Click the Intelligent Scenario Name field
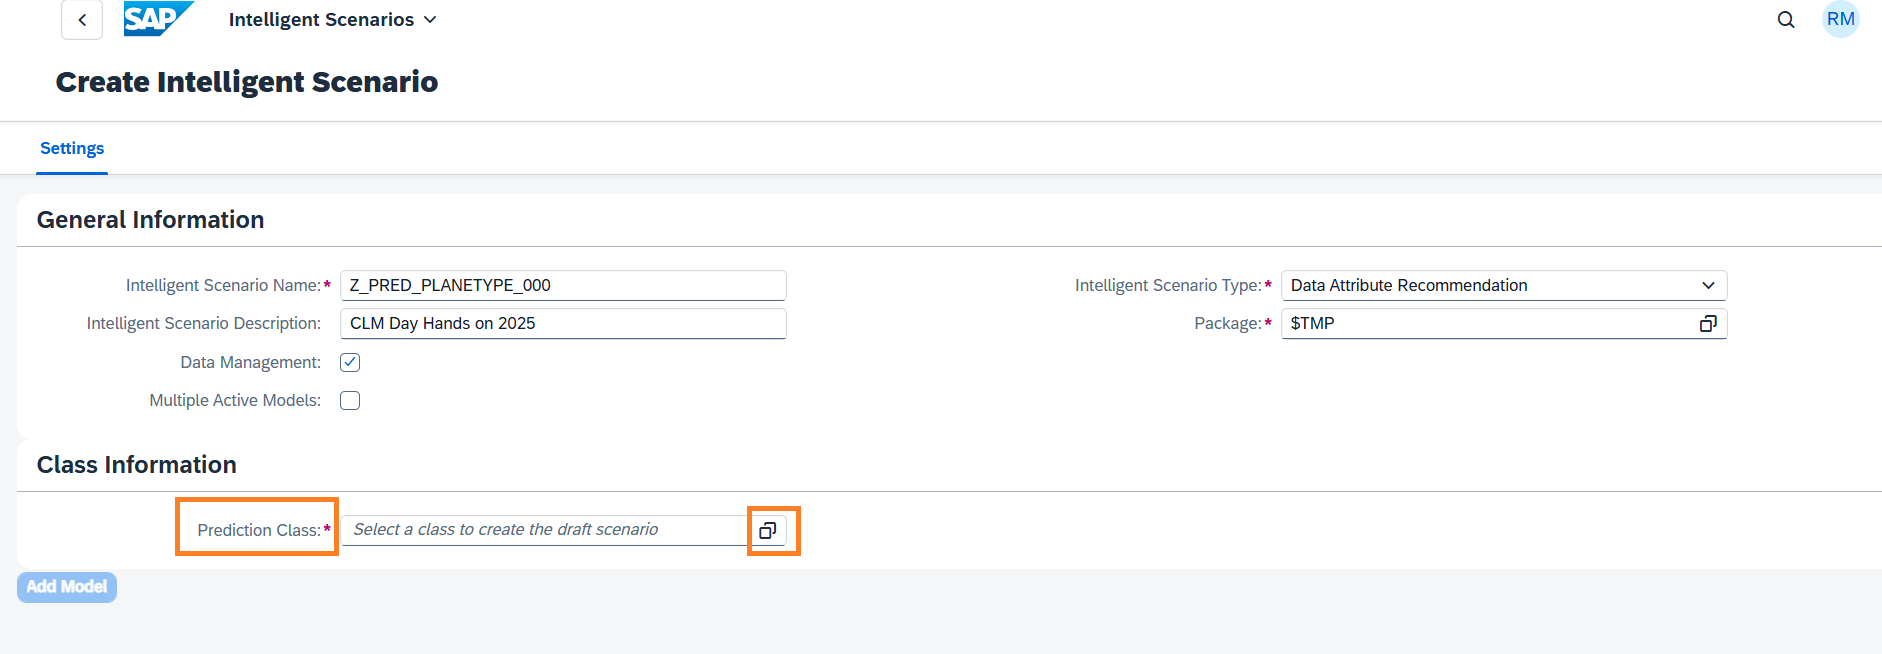The width and height of the screenshot is (1882, 654). click(x=563, y=286)
